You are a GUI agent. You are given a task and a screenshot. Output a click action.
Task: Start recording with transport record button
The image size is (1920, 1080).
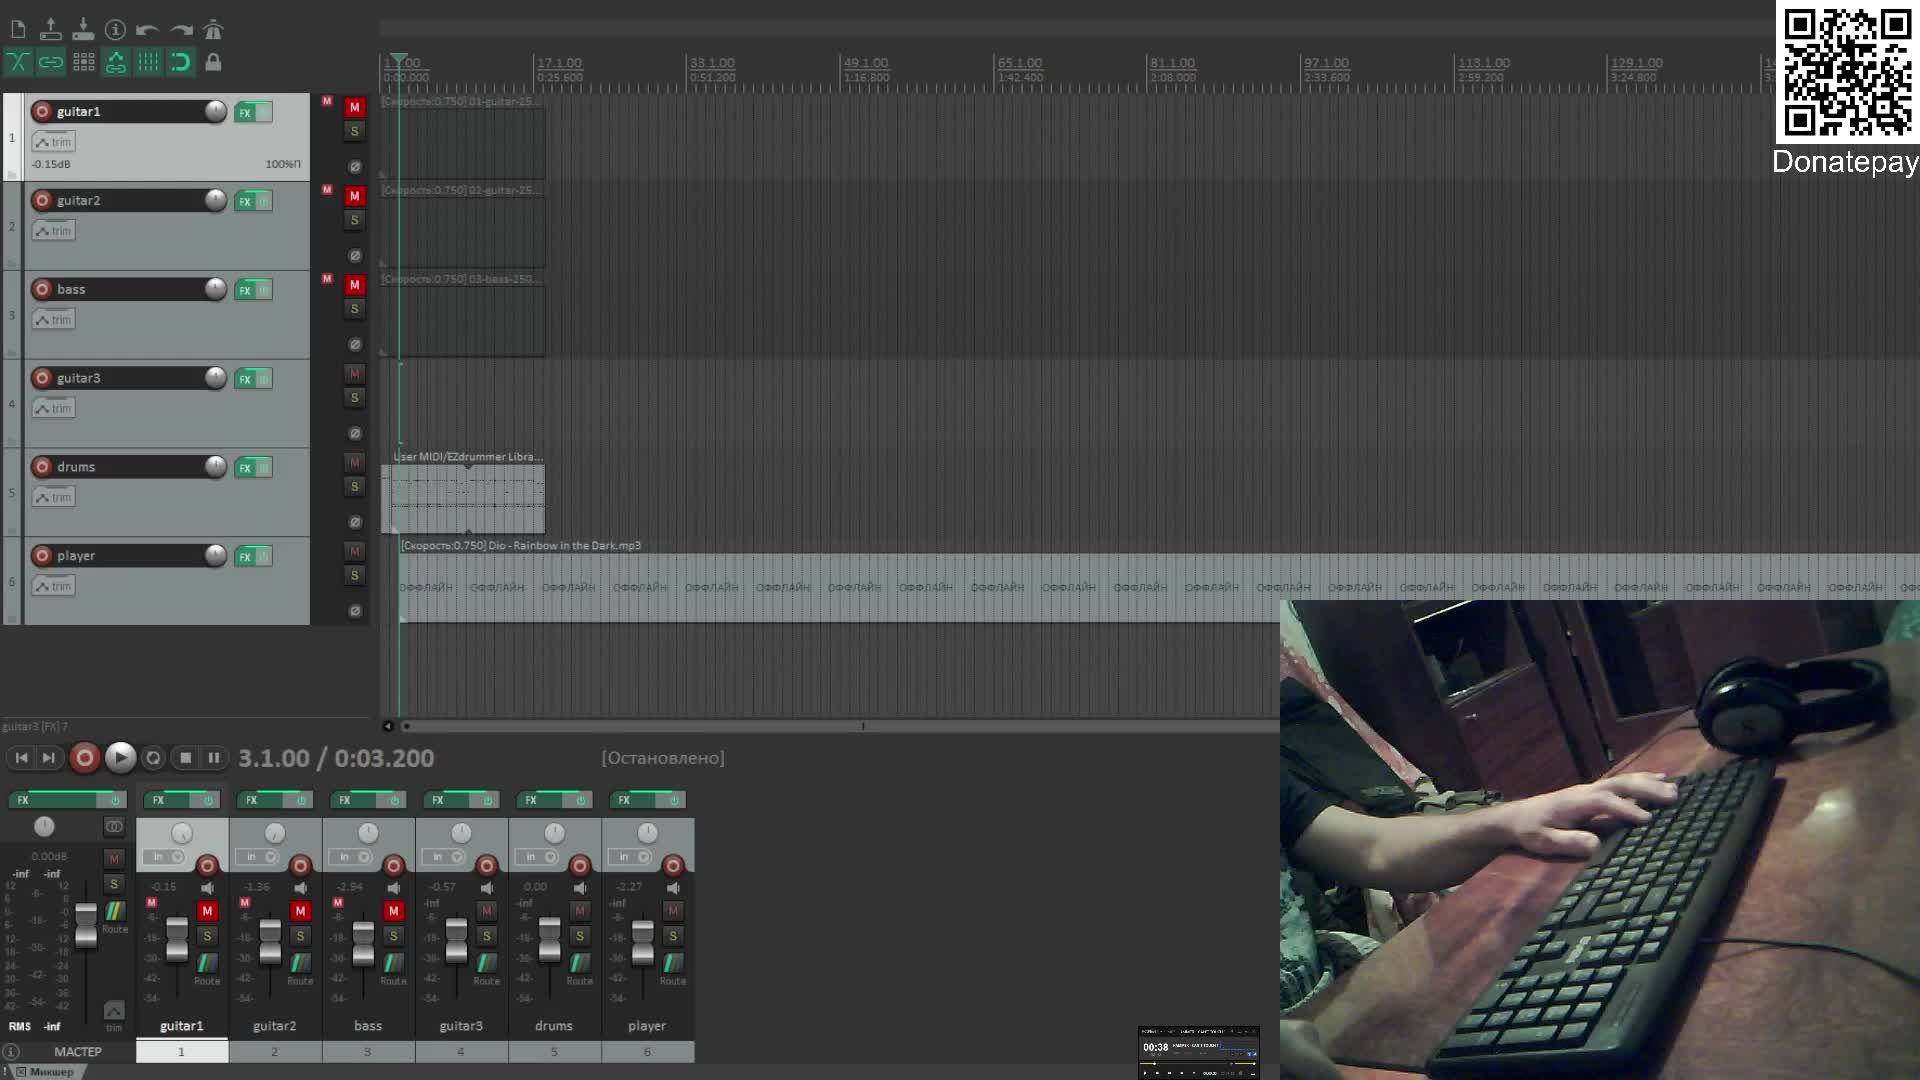pyautogui.click(x=85, y=758)
